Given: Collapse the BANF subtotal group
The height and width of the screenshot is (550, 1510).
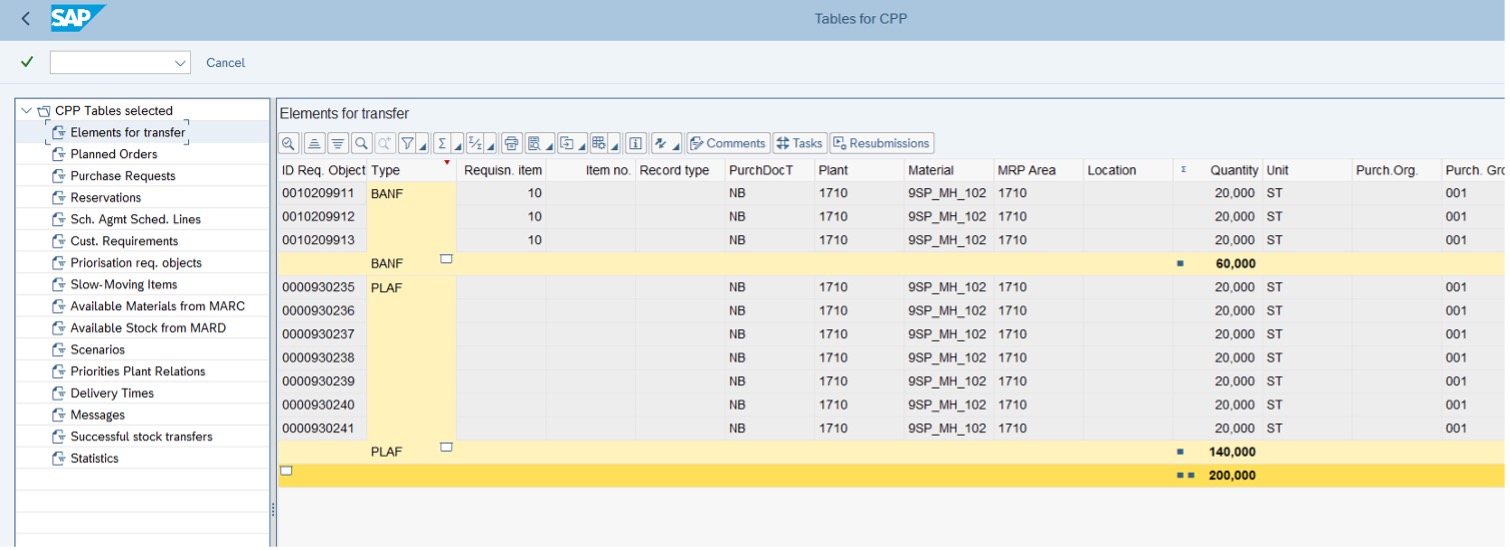Looking at the screenshot, I should click(x=446, y=259).
